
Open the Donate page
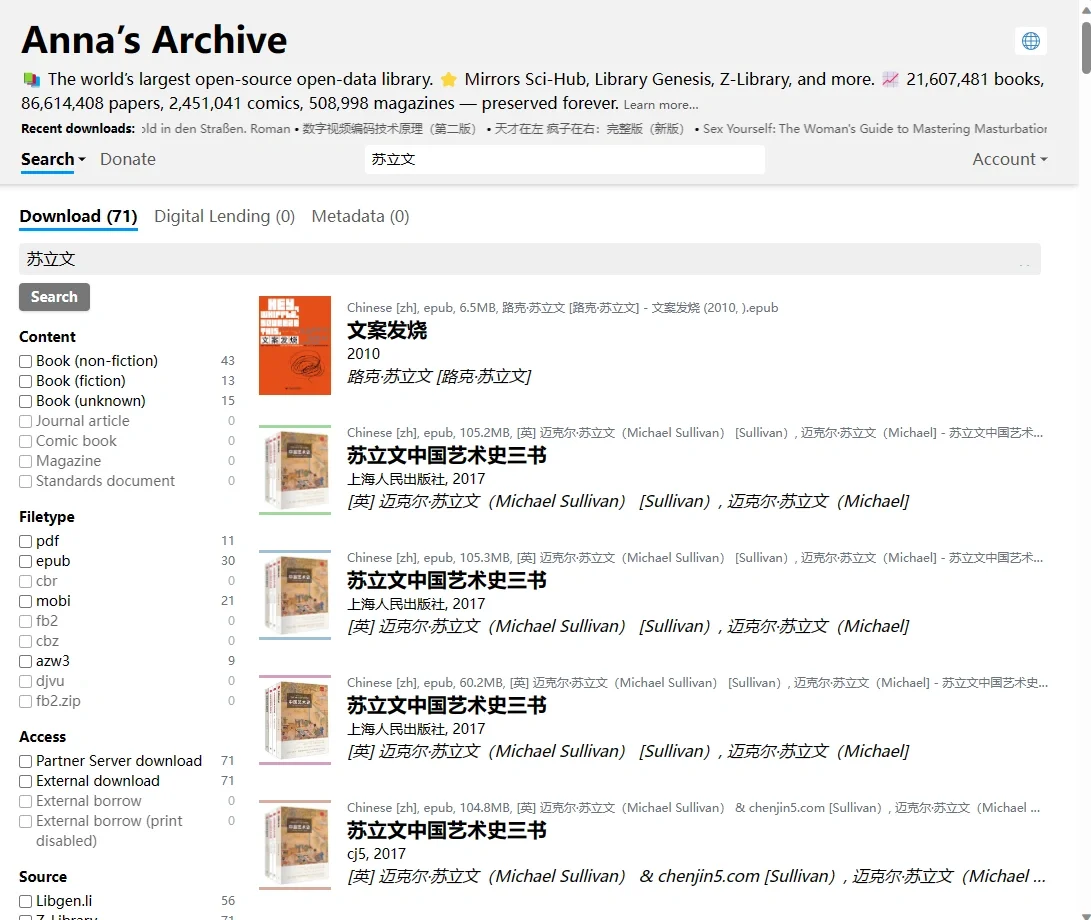click(x=128, y=159)
